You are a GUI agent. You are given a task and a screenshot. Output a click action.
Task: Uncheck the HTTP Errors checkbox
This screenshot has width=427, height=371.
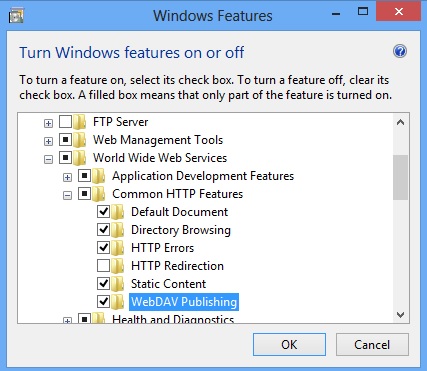[x=103, y=247]
